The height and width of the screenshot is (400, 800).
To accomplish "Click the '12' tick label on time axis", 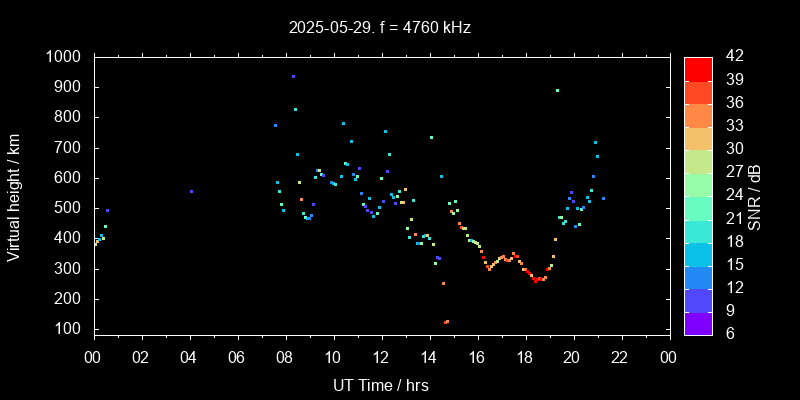I will [381, 357].
